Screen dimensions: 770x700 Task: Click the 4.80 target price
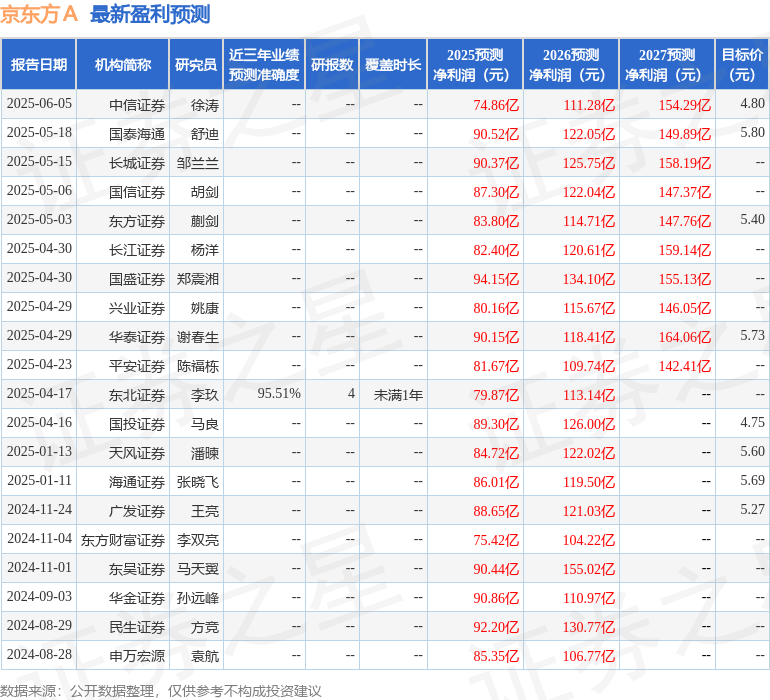(752, 104)
